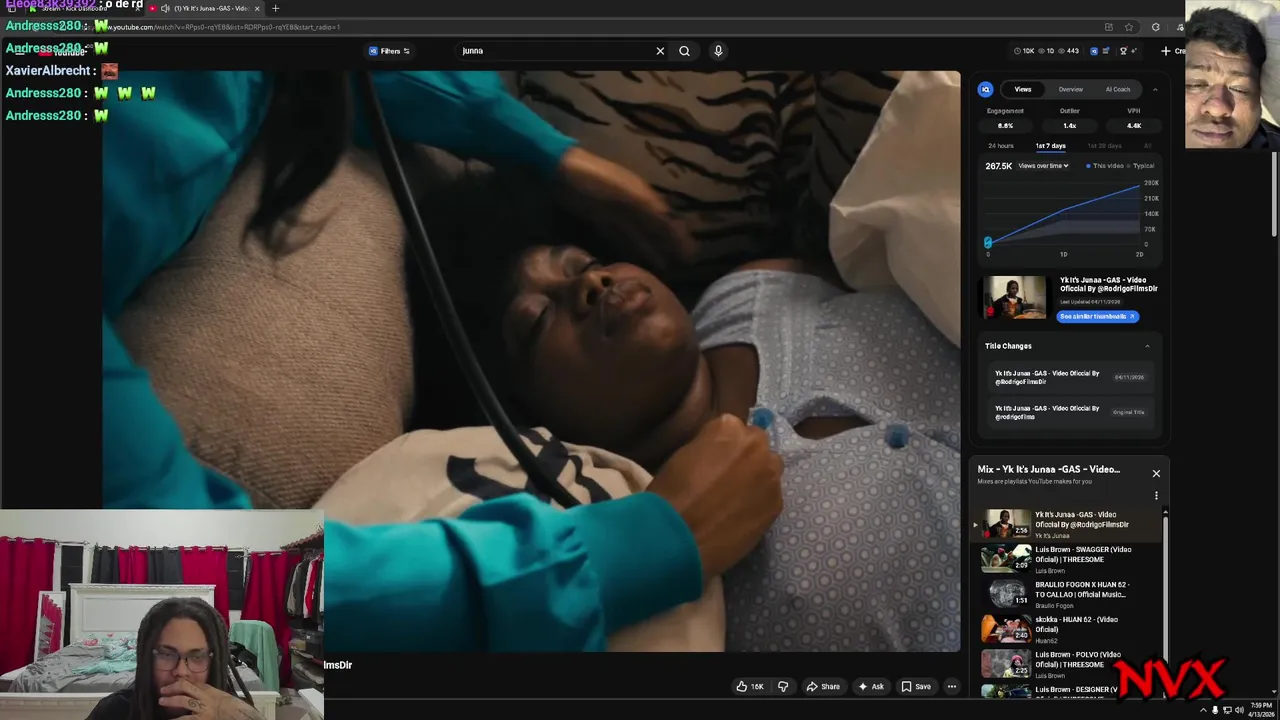The width and height of the screenshot is (1280, 720).
Task: Select the 1st 28 days range tab
Action: [x=1105, y=146]
